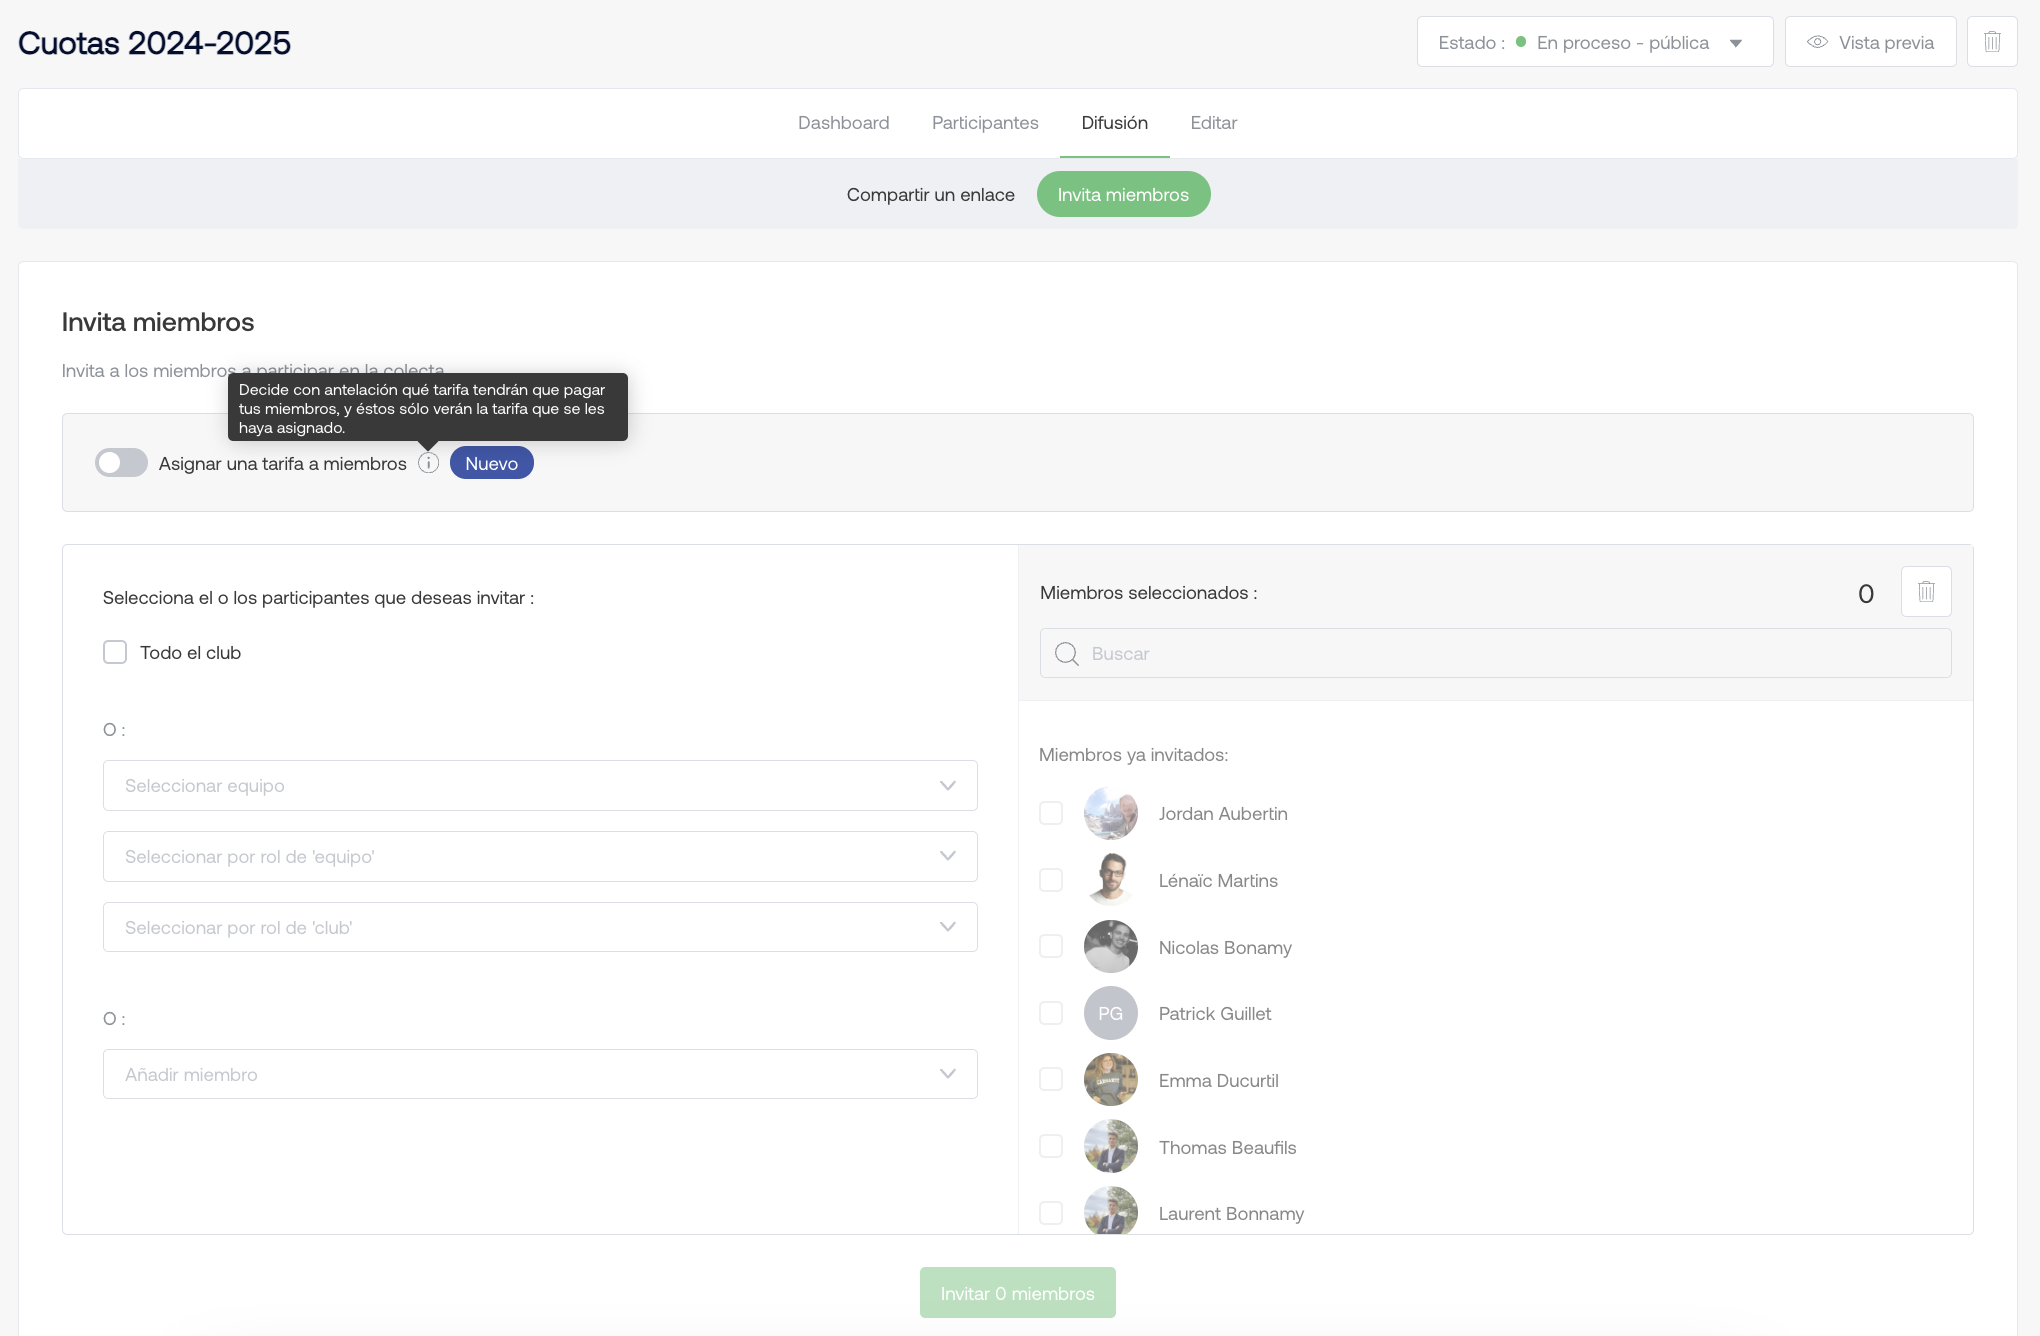This screenshot has height=1336, width=2040.
Task: Open the Estado status dropdown
Action: [x=1594, y=42]
